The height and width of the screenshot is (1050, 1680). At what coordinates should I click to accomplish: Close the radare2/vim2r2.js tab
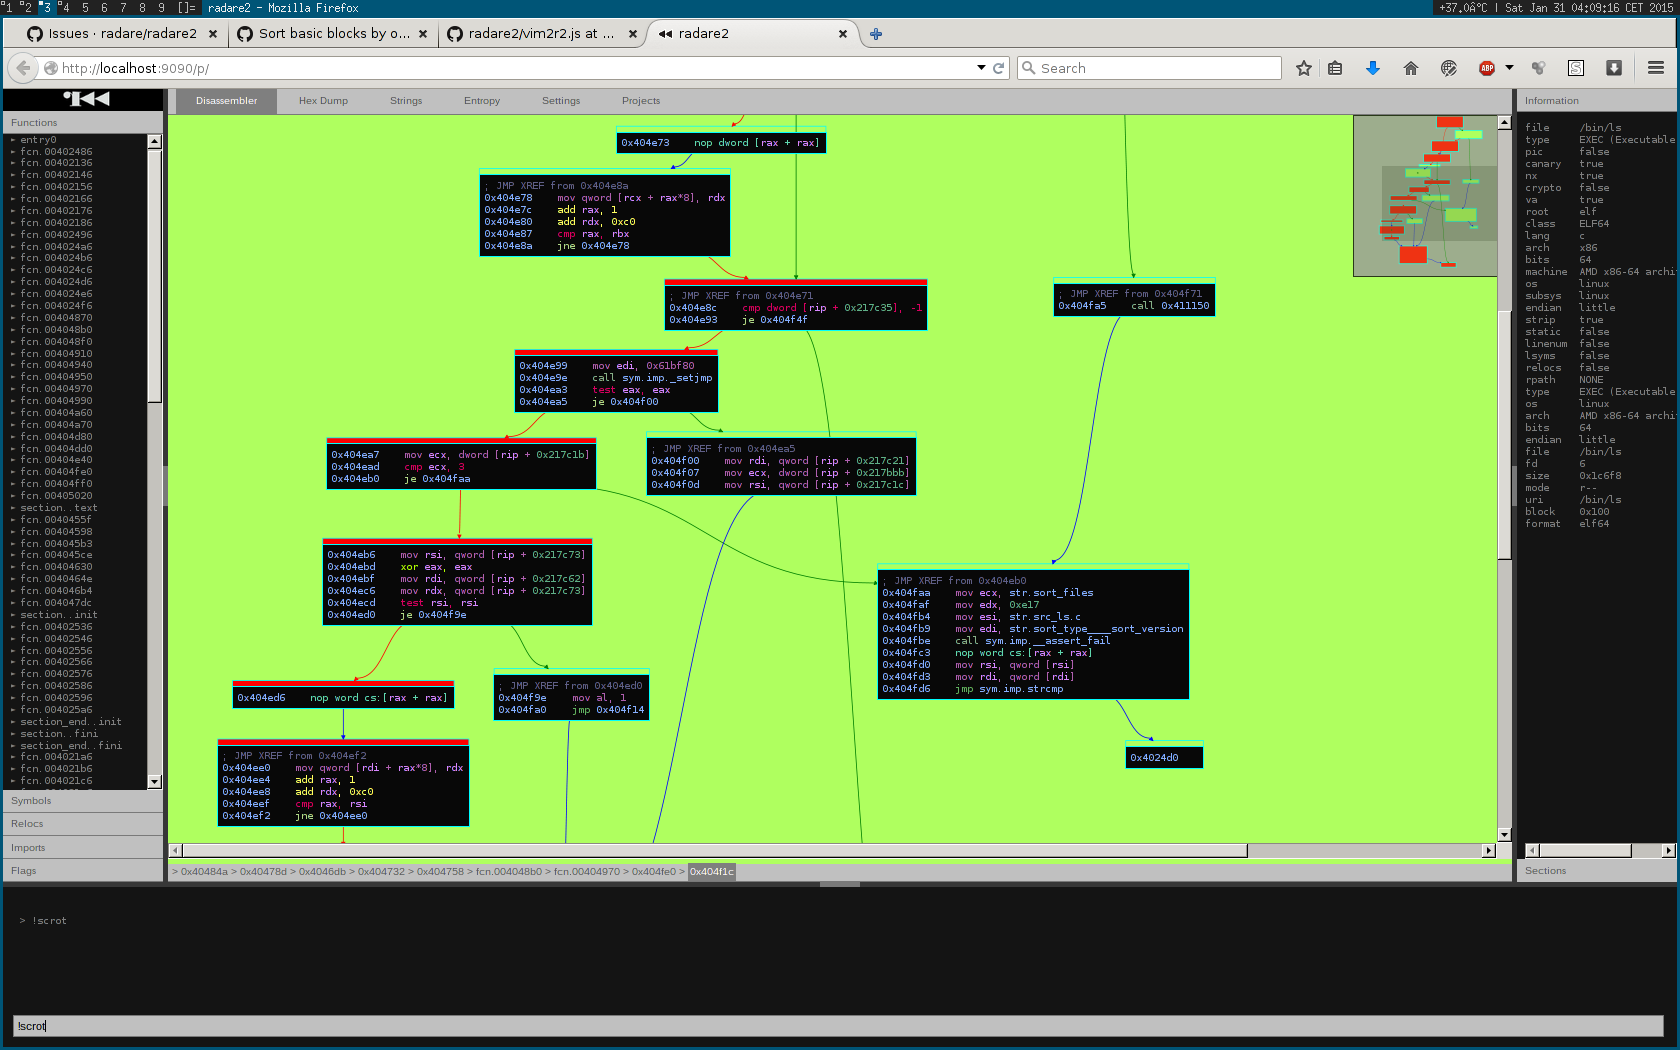click(x=633, y=34)
